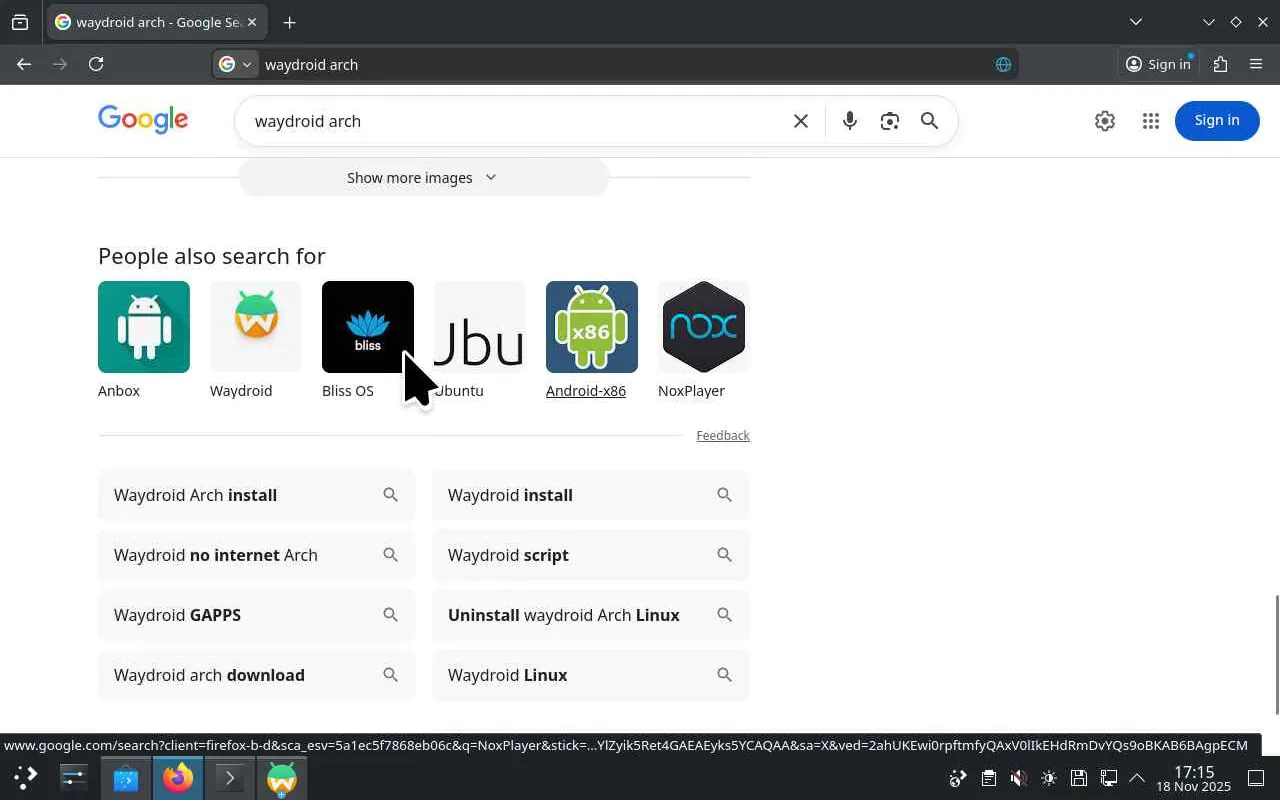
Task: Open the list all tabs dropdown
Action: tap(1135, 22)
